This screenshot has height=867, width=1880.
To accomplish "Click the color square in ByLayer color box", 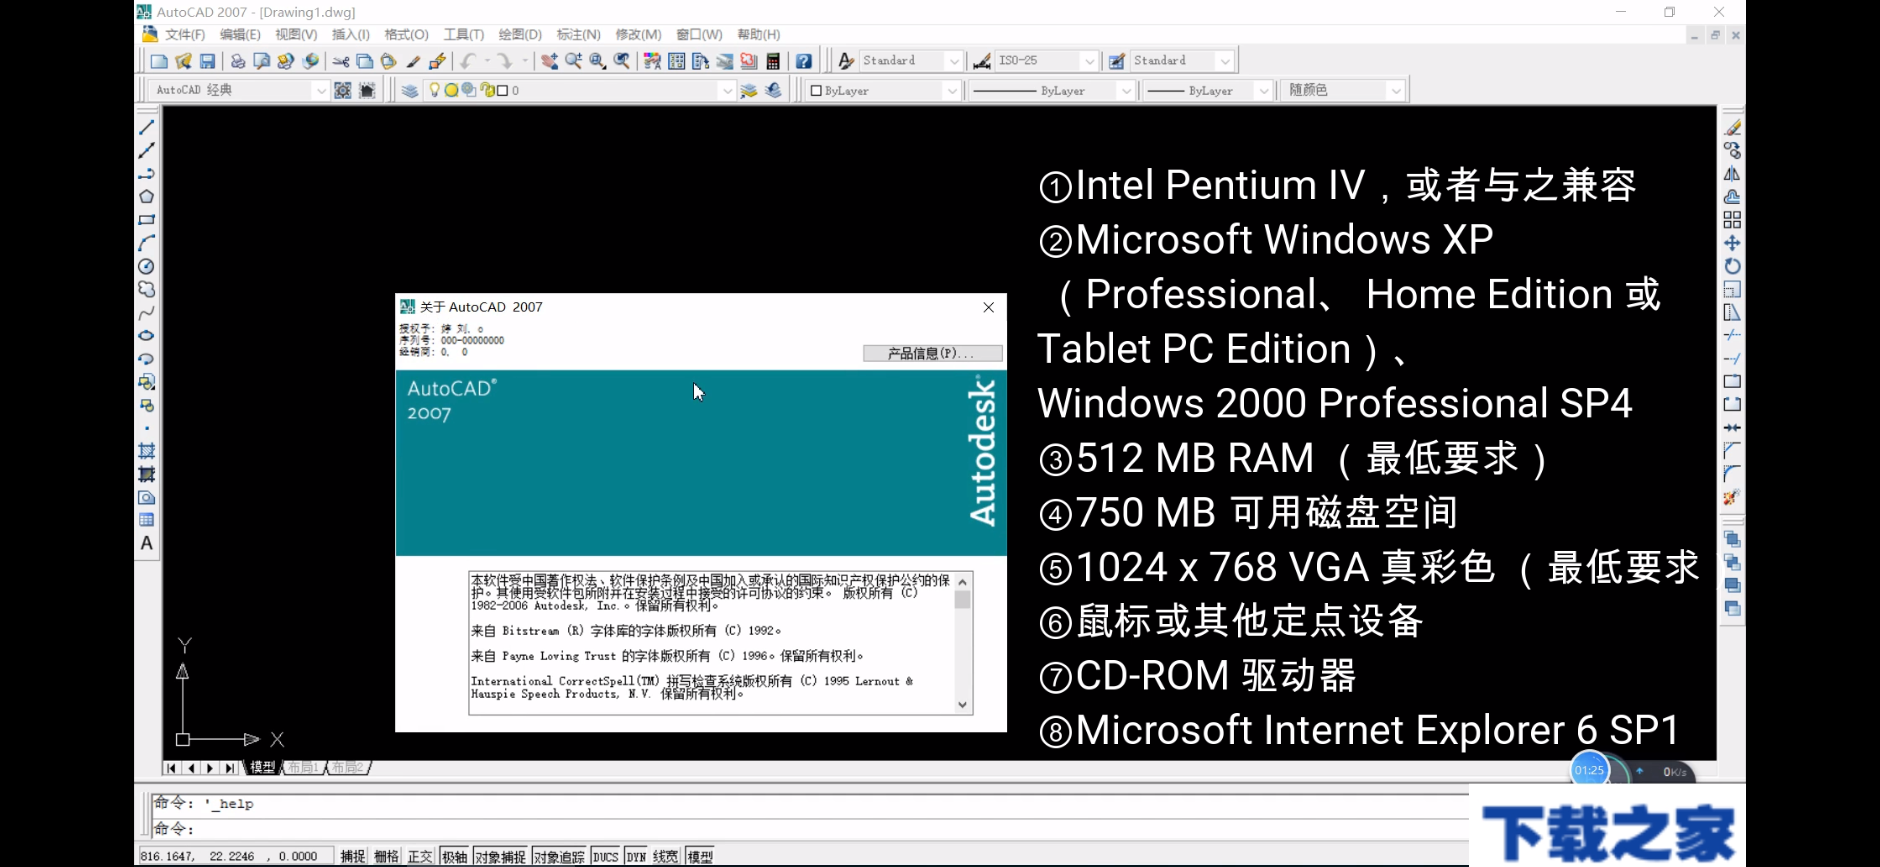I will click(816, 90).
